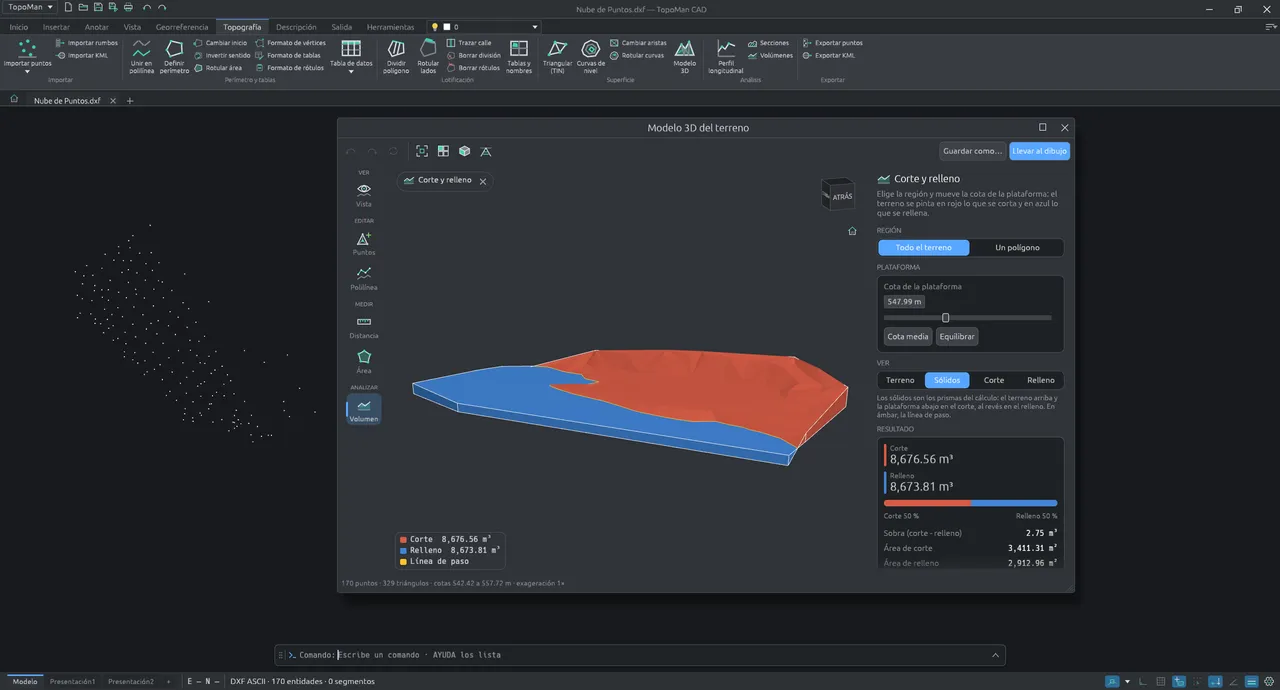
Task: Open the Georreferencia ribbon tab
Action: click(182, 27)
